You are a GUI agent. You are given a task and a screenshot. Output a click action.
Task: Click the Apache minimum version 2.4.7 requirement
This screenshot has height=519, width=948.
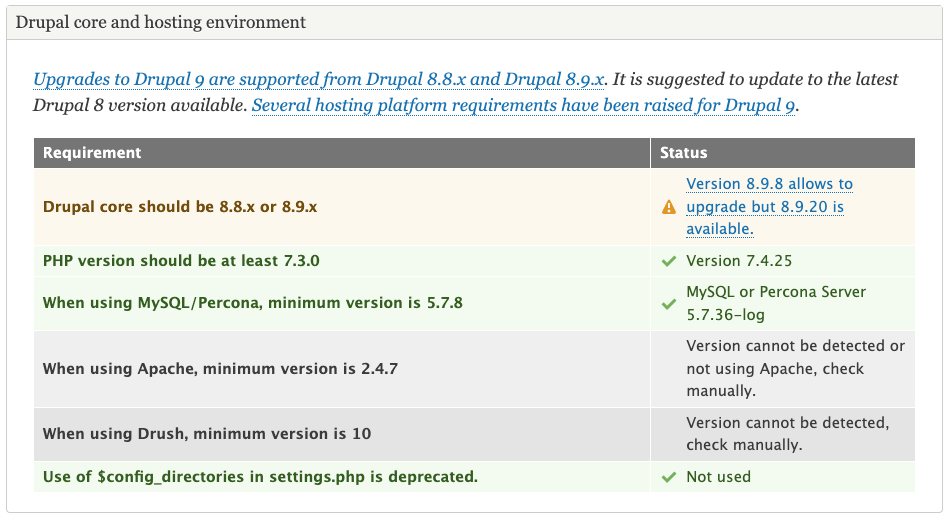(220, 369)
